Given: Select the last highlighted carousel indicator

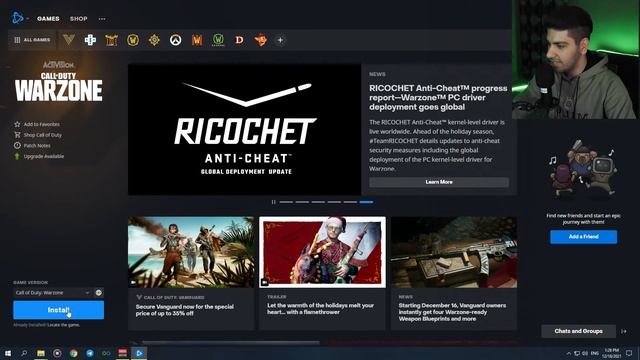Looking at the screenshot, I should click(366, 202).
